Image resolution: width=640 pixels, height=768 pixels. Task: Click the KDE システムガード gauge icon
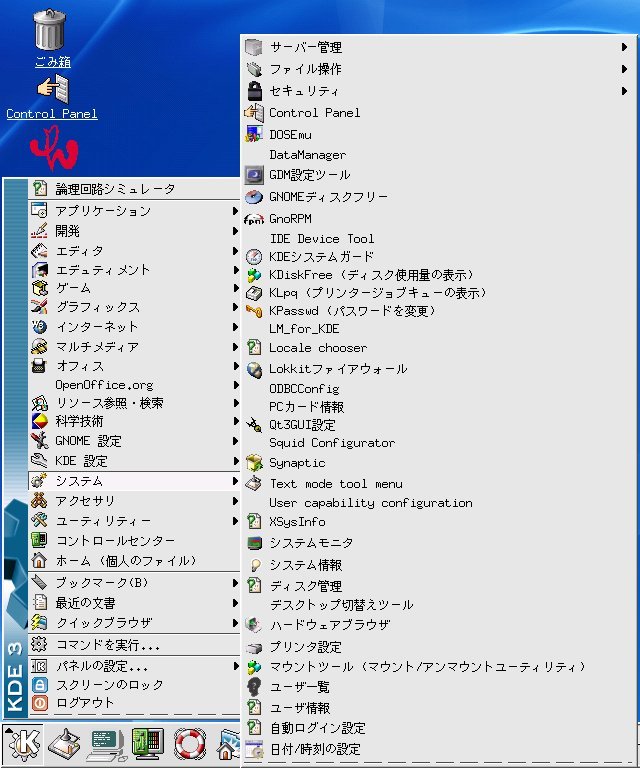coord(254,257)
